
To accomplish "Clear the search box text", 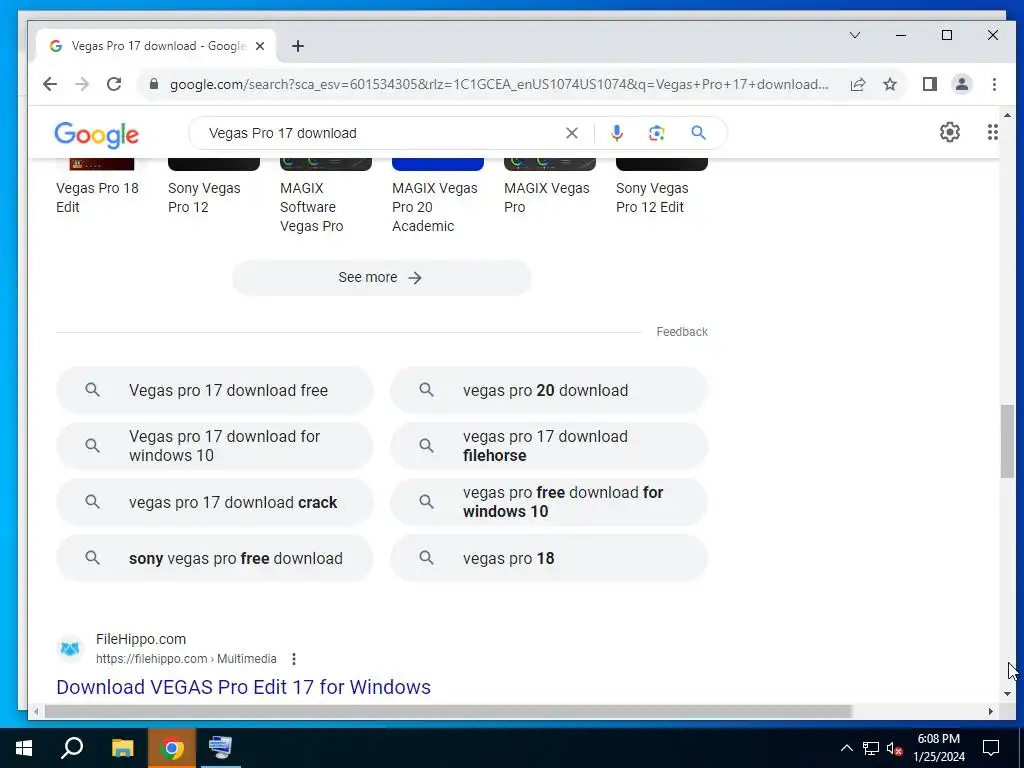I will tap(571, 133).
